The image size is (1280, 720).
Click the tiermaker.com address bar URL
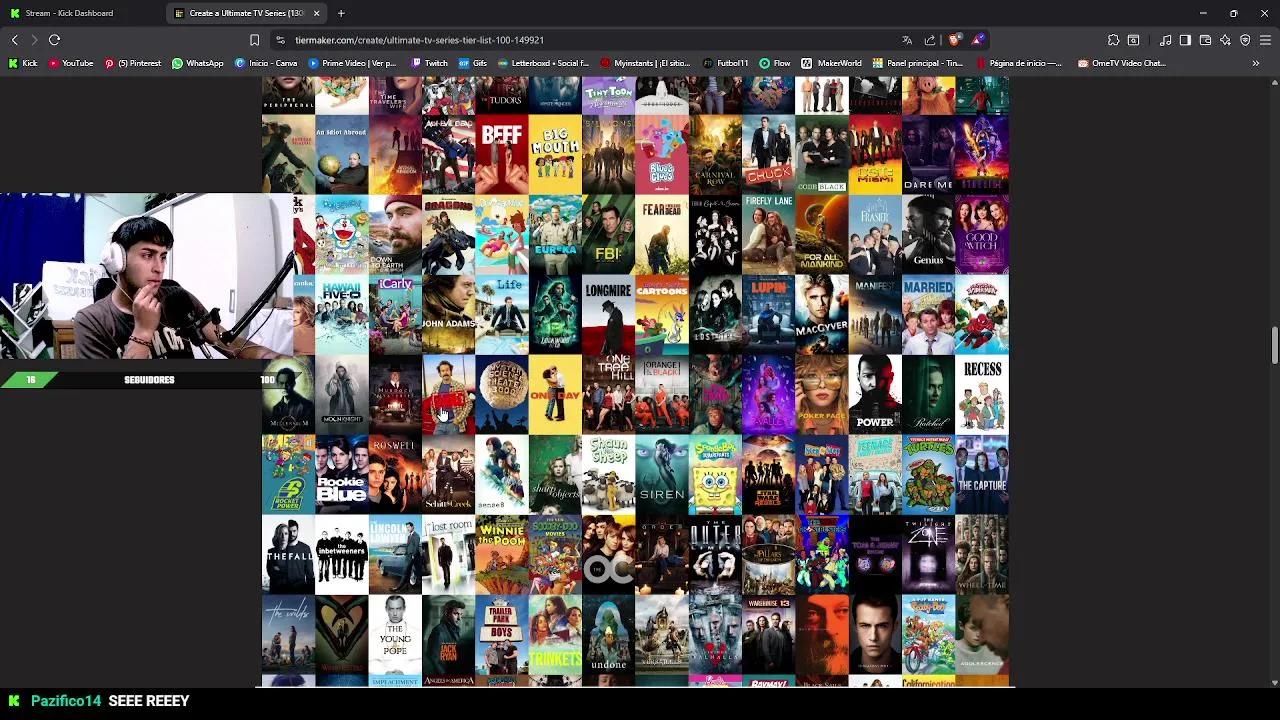419,40
